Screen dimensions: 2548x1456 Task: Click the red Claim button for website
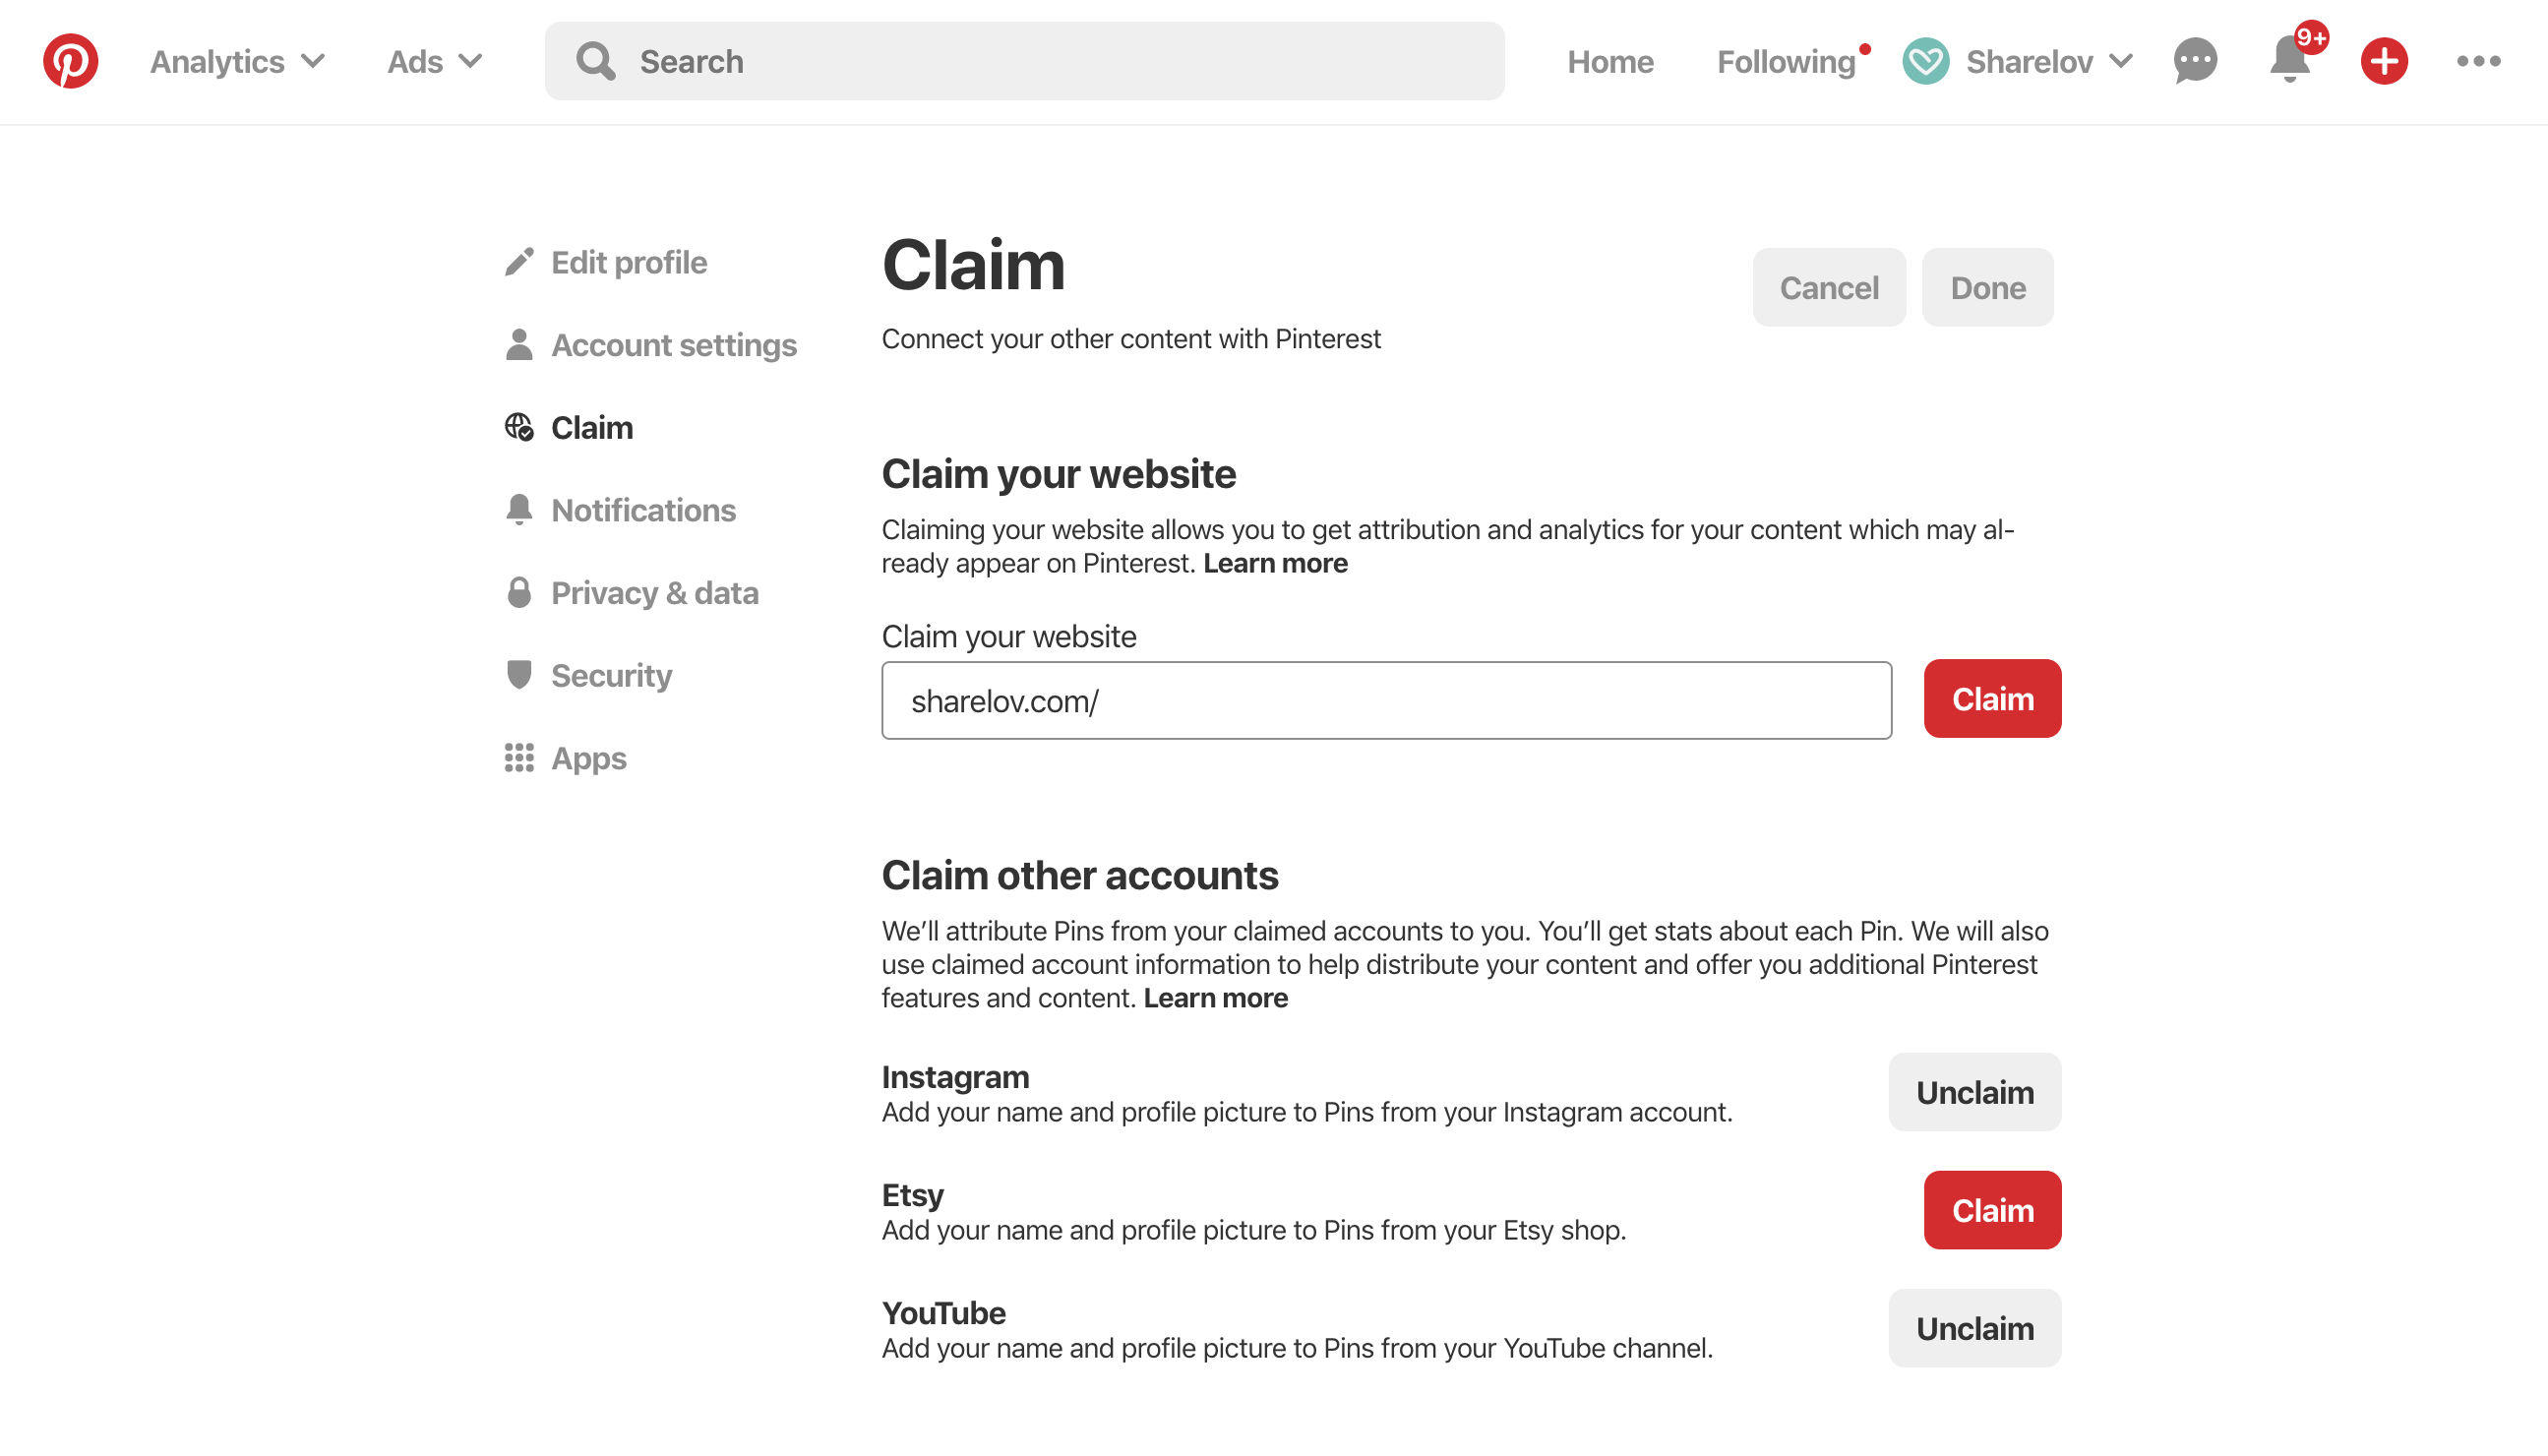pos(1992,699)
